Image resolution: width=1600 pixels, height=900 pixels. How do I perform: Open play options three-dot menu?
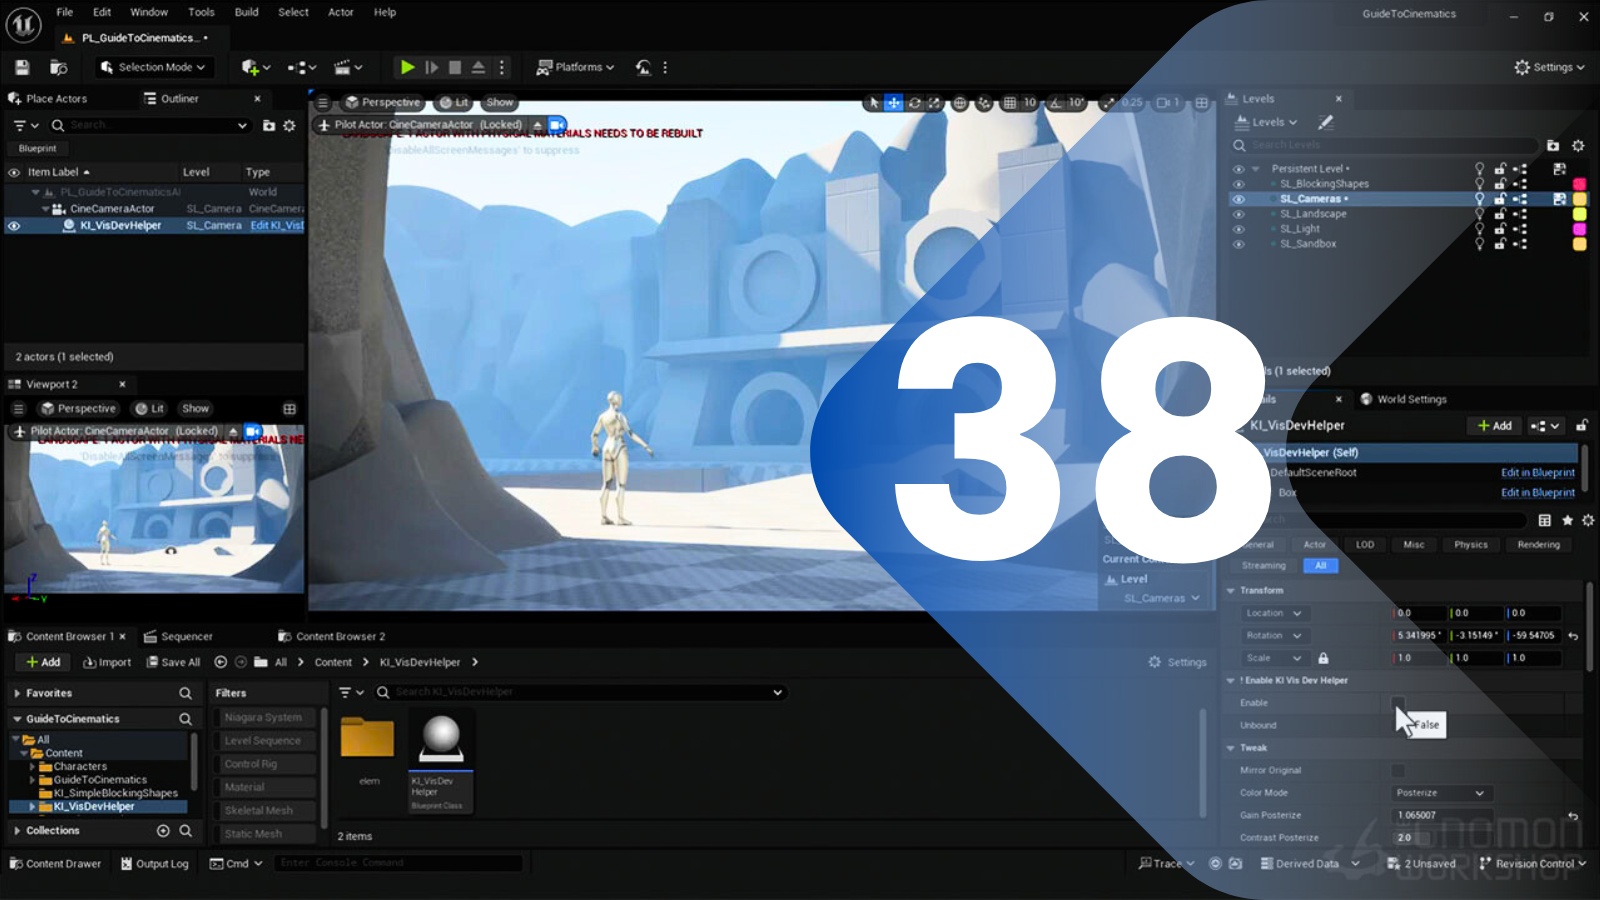coord(502,67)
